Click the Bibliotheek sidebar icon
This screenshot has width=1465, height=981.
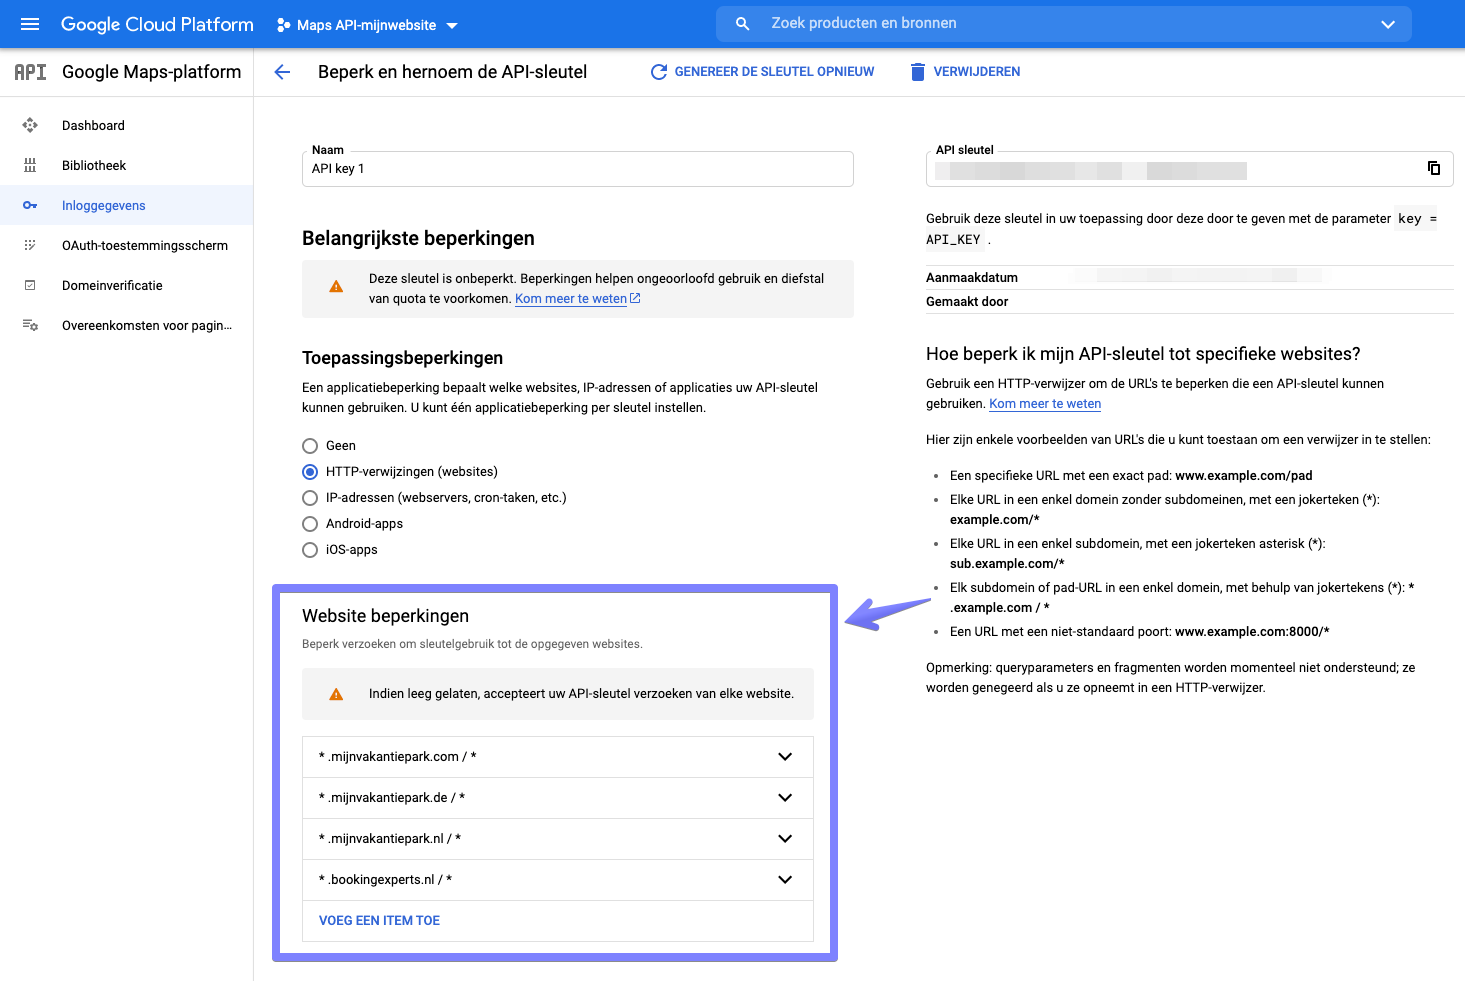pos(30,165)
